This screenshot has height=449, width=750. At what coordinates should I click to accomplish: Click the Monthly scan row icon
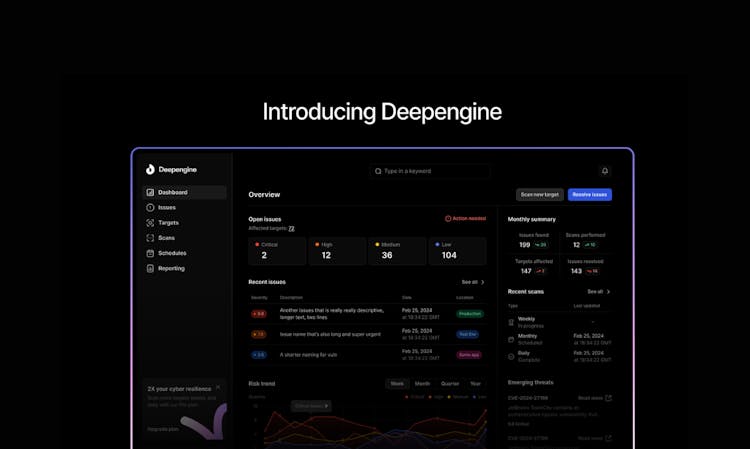pos(511,339)
